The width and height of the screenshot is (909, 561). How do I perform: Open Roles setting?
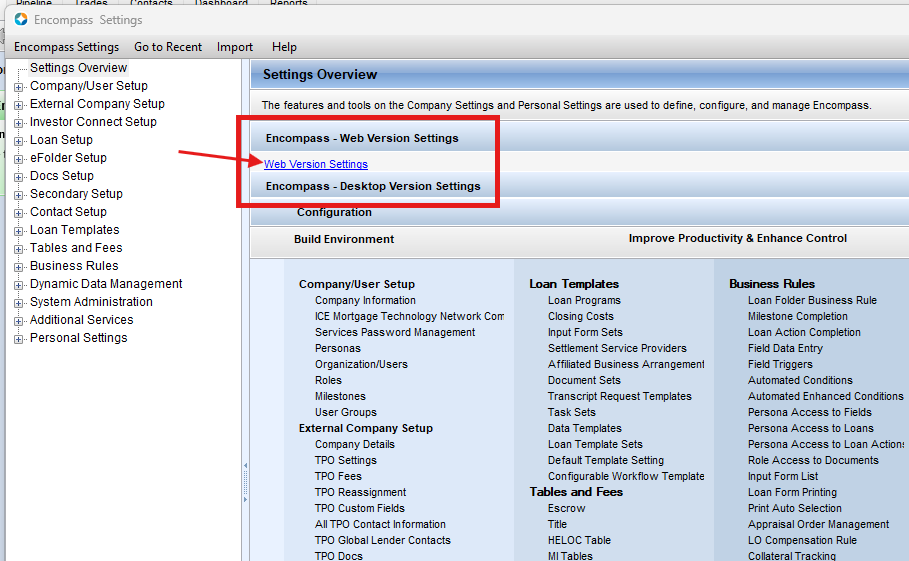328,380
